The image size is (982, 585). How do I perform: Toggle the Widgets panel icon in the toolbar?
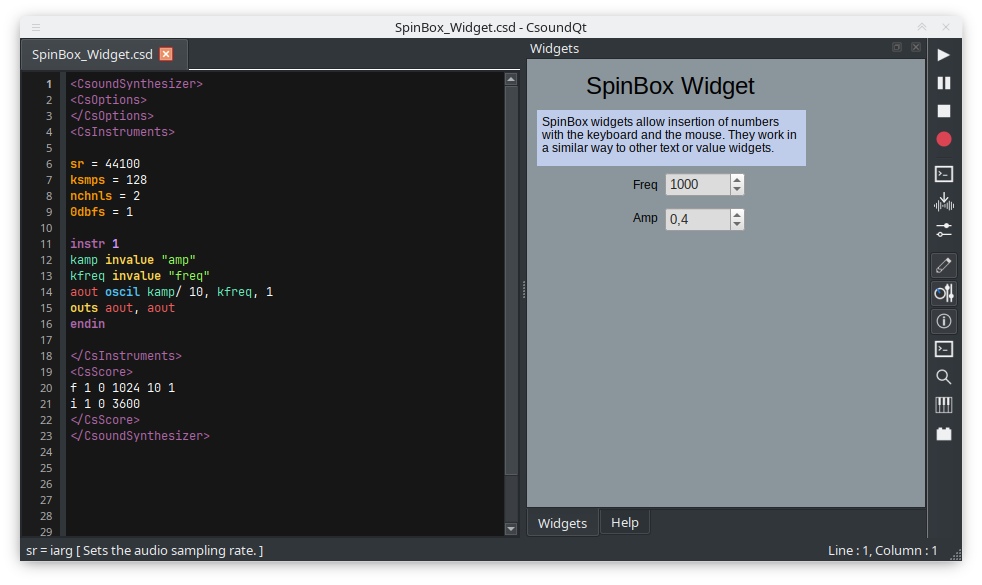pyautogui.click(x=943, y=293)
